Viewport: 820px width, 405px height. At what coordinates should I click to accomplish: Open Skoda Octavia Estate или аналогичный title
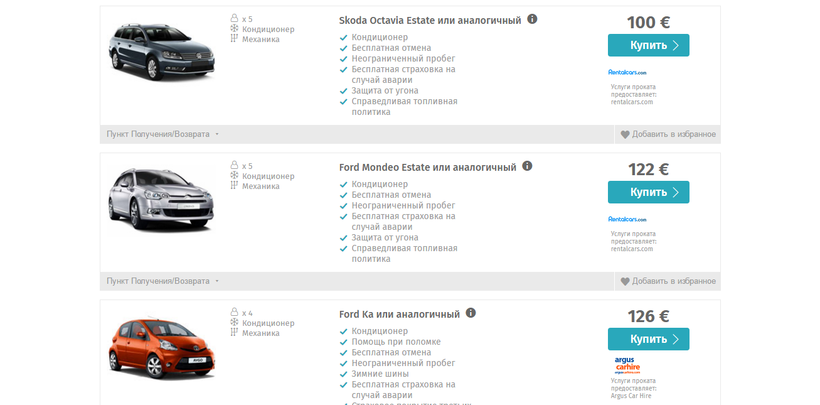pyautogui.click(x=430, y=20)
